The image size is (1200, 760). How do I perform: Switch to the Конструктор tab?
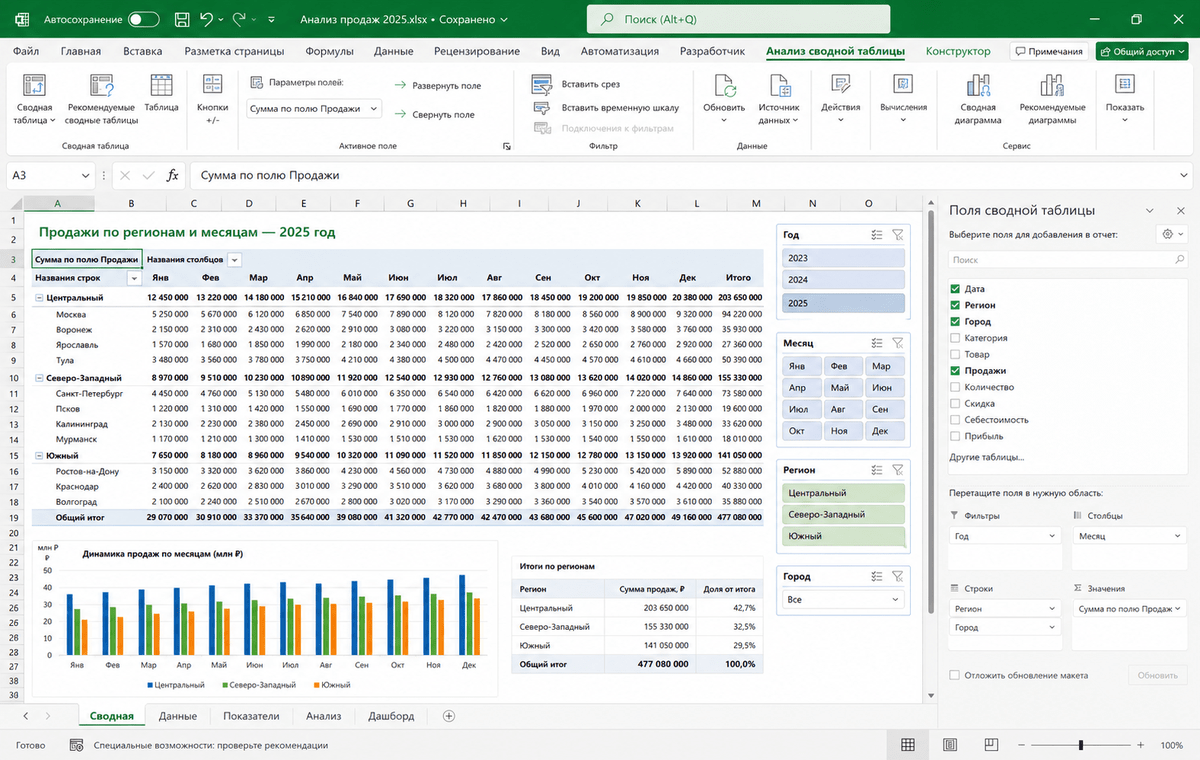958,51
